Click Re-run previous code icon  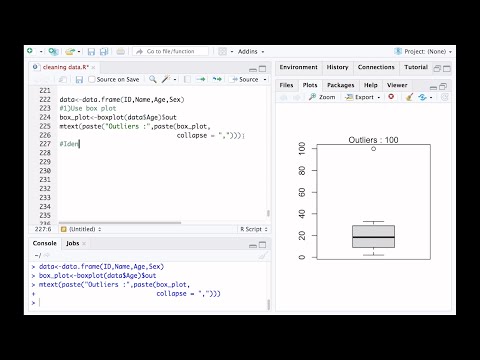click(x=217, y=79)
